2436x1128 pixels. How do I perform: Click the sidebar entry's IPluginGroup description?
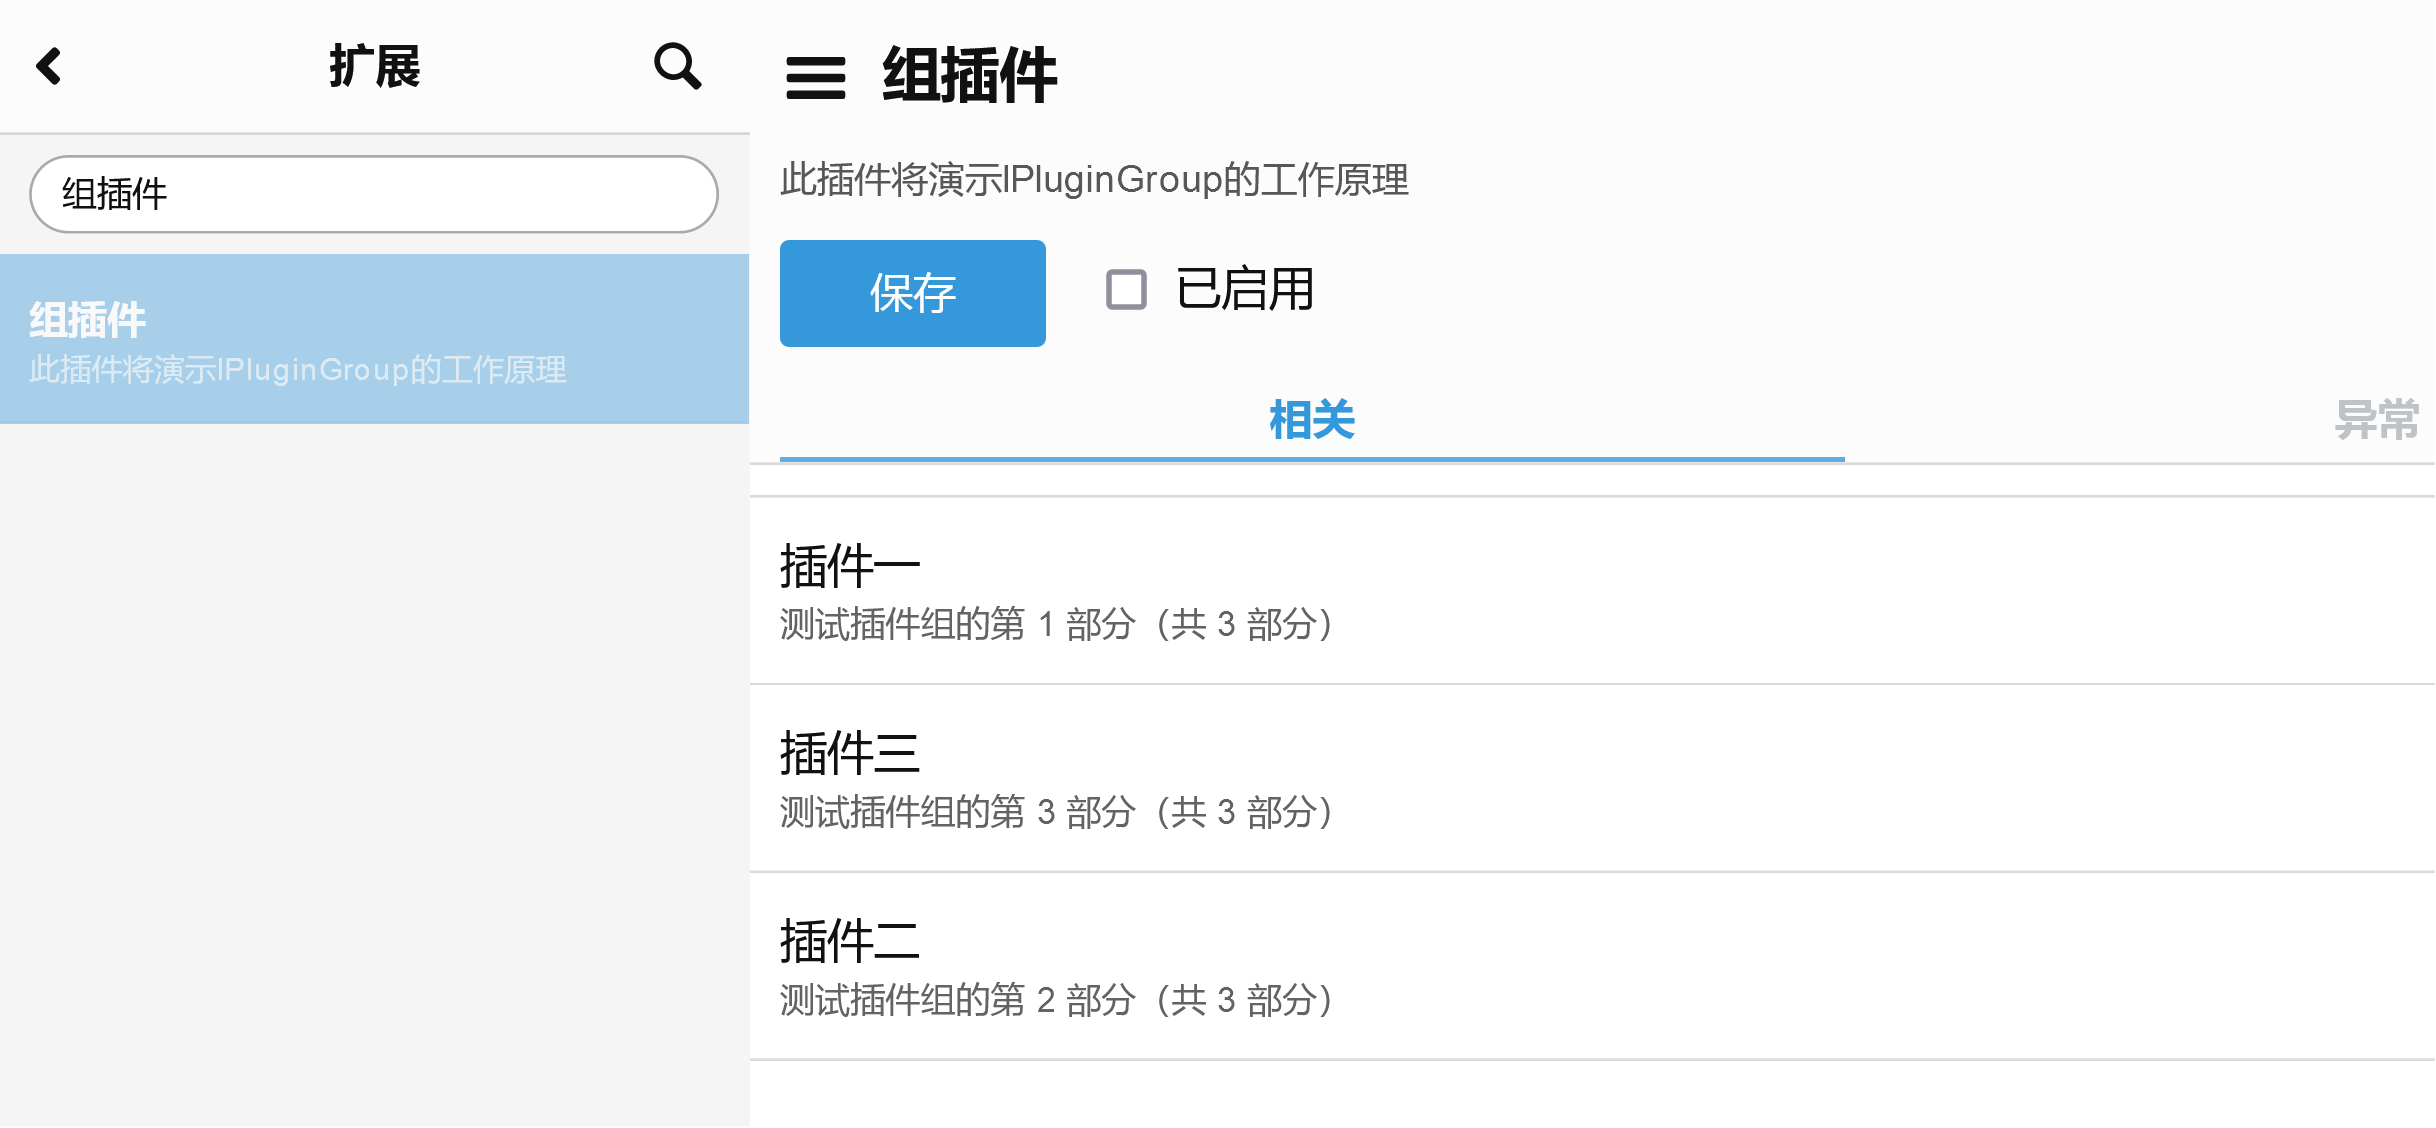[298, 370]
